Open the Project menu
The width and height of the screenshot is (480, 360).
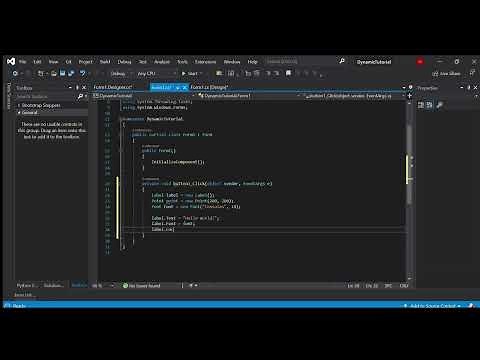coord(85,62)
